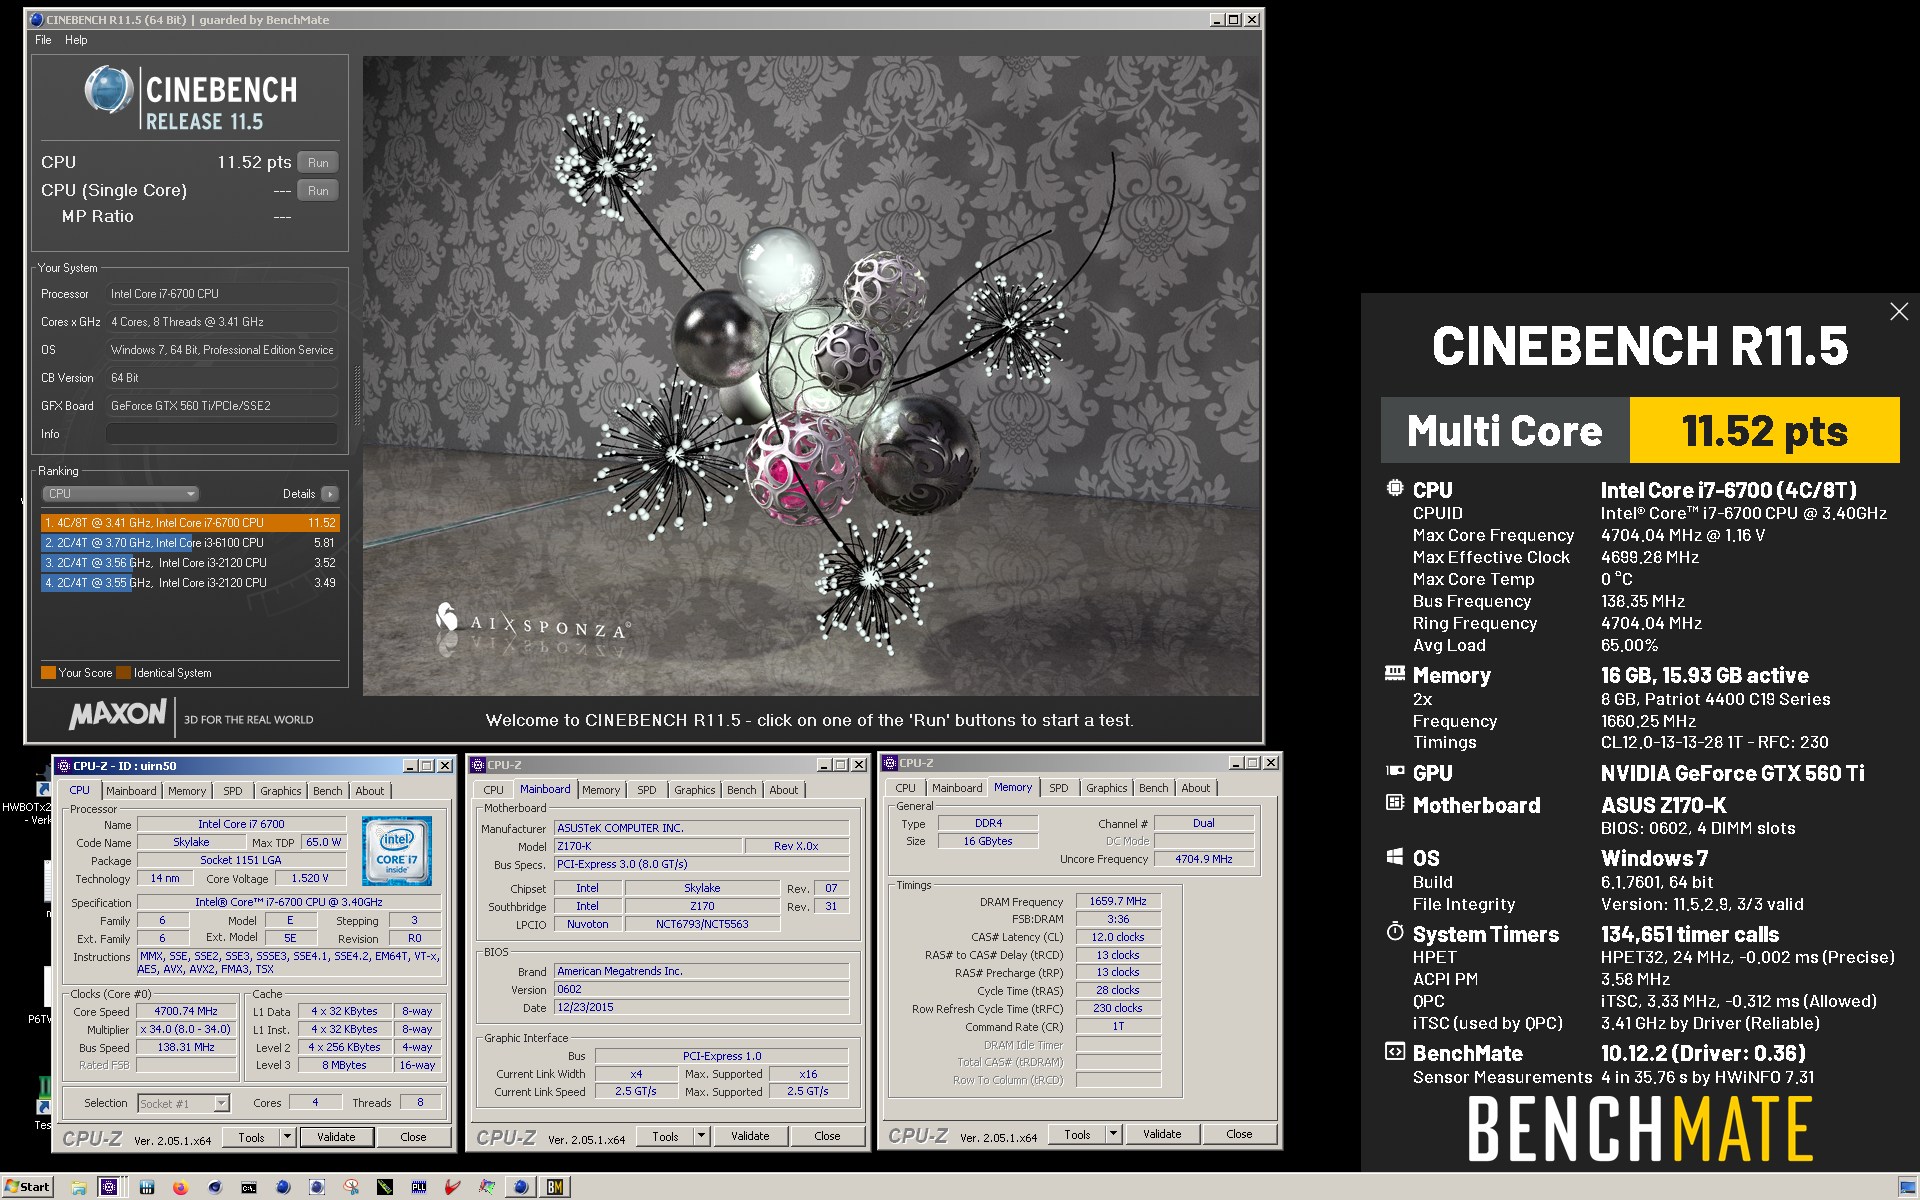
Task: Click motherboard model field Z170-K in CPU-Z
Action: pos(648,846)
